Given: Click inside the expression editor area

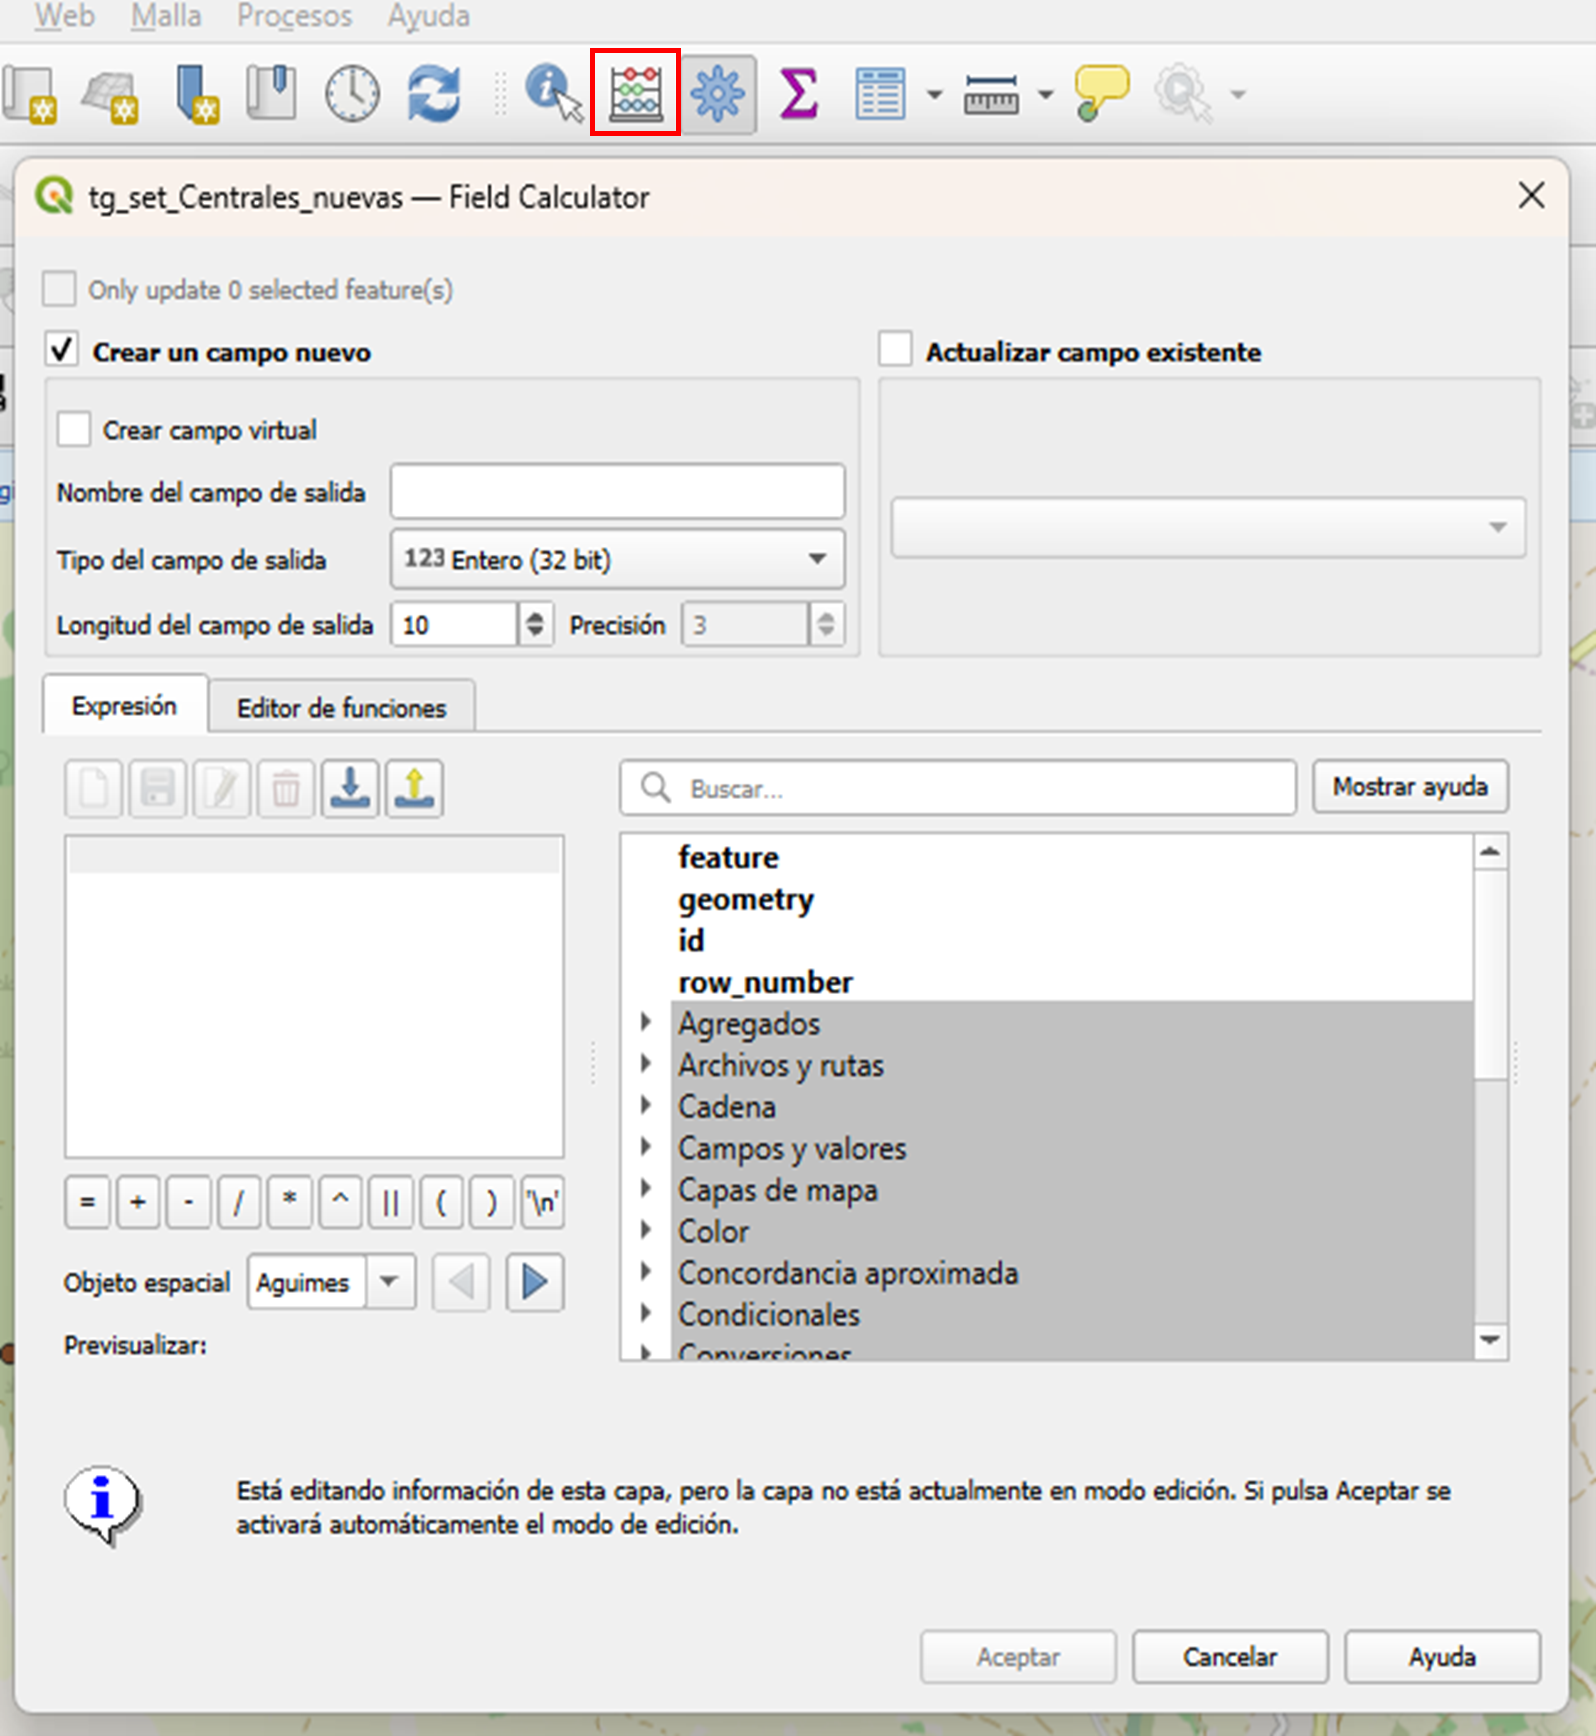Looking at the screenshot, I should [x=314, y=996].
